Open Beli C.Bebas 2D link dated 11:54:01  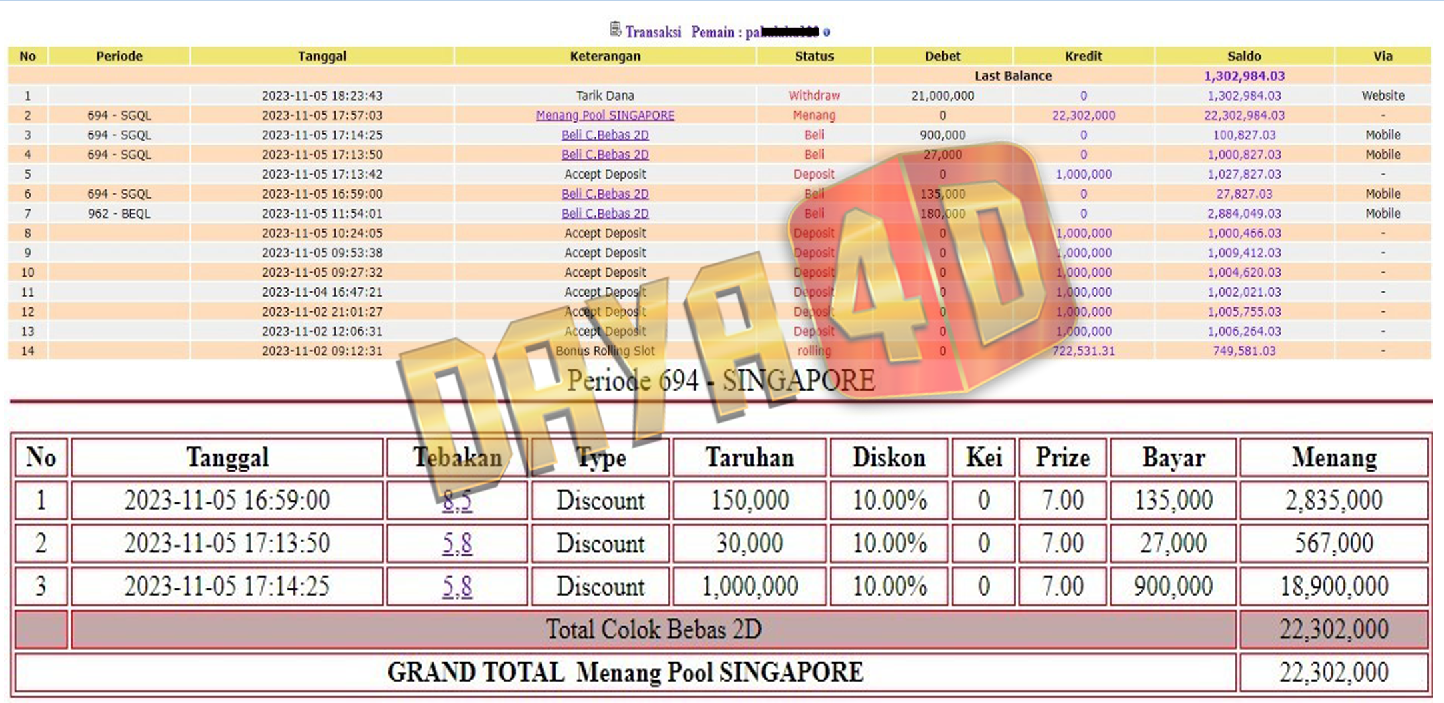(x=605, y=213)
